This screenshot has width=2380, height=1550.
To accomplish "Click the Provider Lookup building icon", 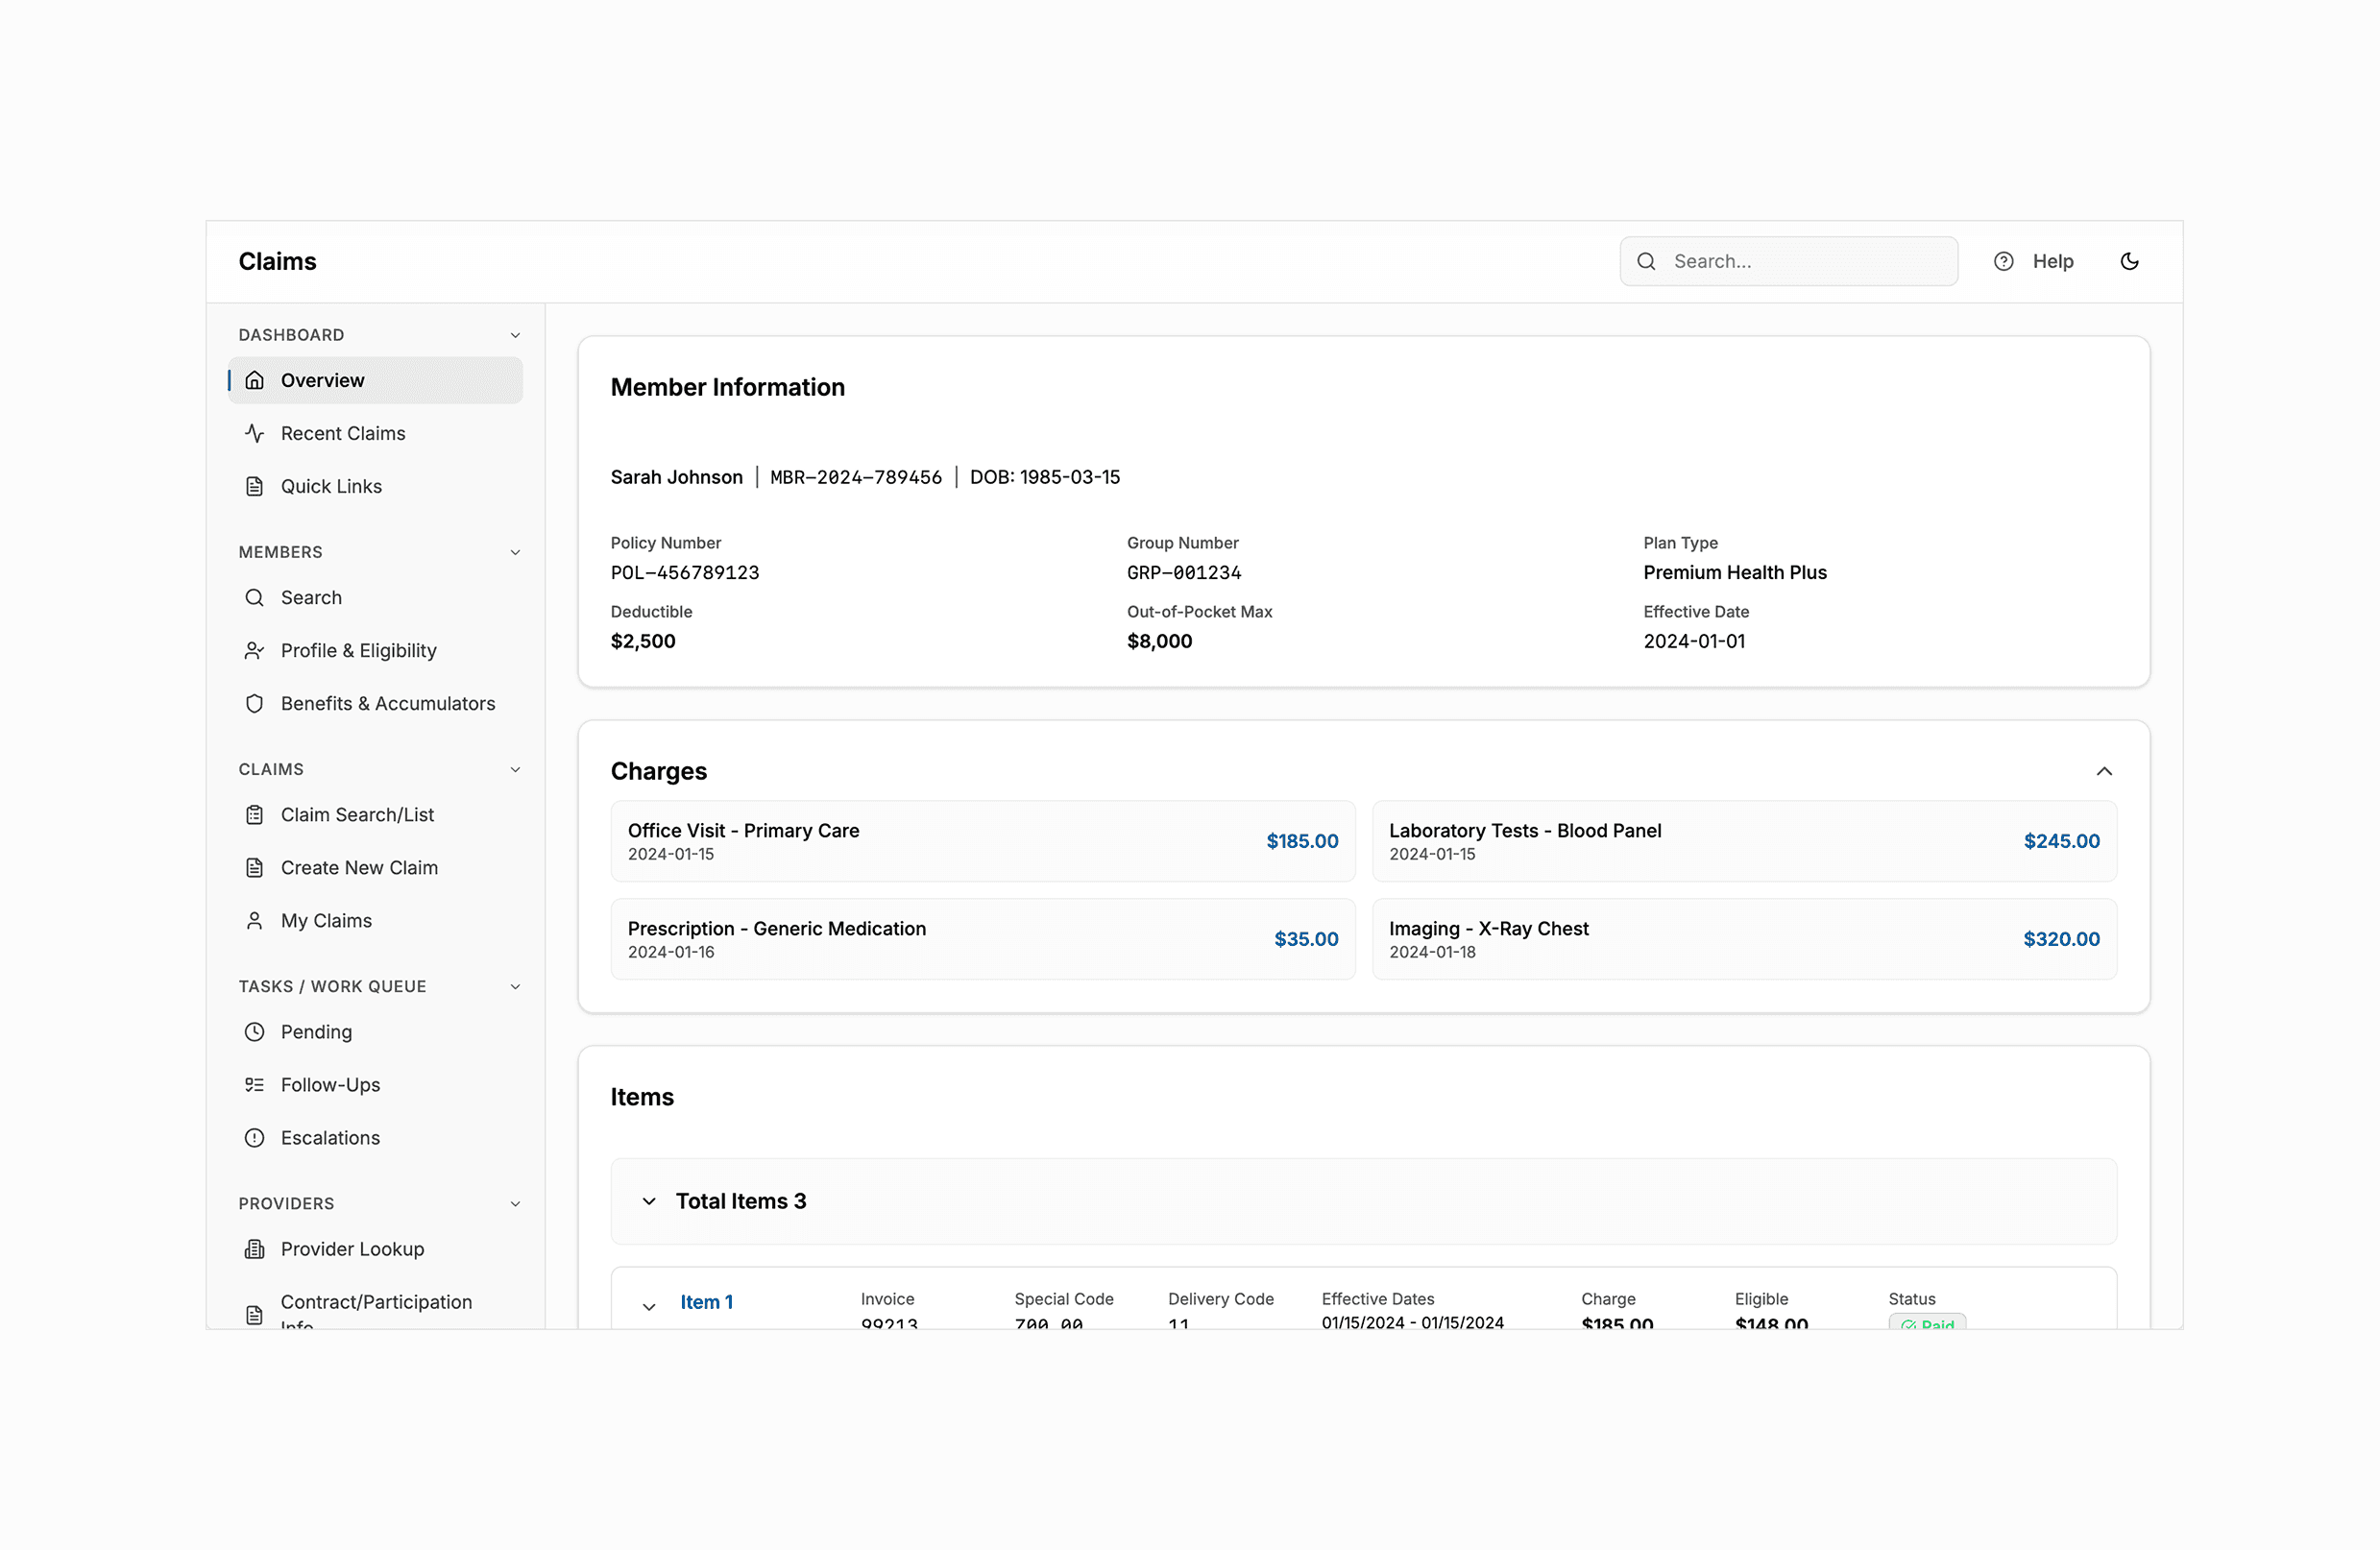I will click(x=255, y=1248).
